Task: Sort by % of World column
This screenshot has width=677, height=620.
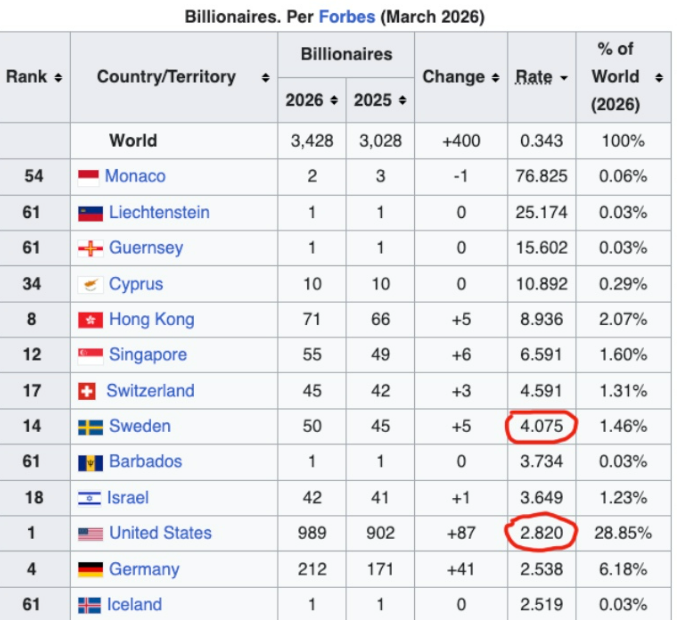Action: tap(658, 77)
